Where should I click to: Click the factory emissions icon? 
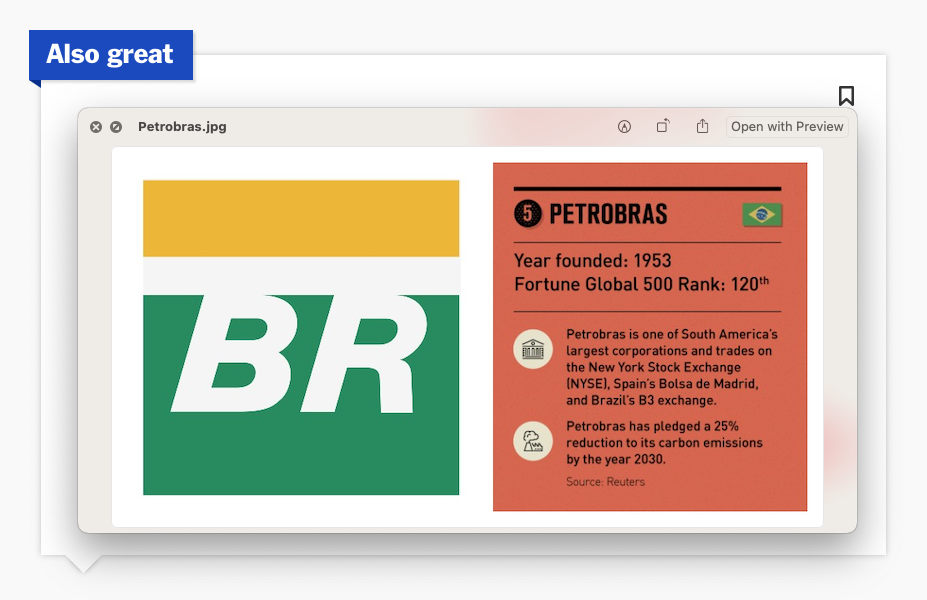[533, 441]
